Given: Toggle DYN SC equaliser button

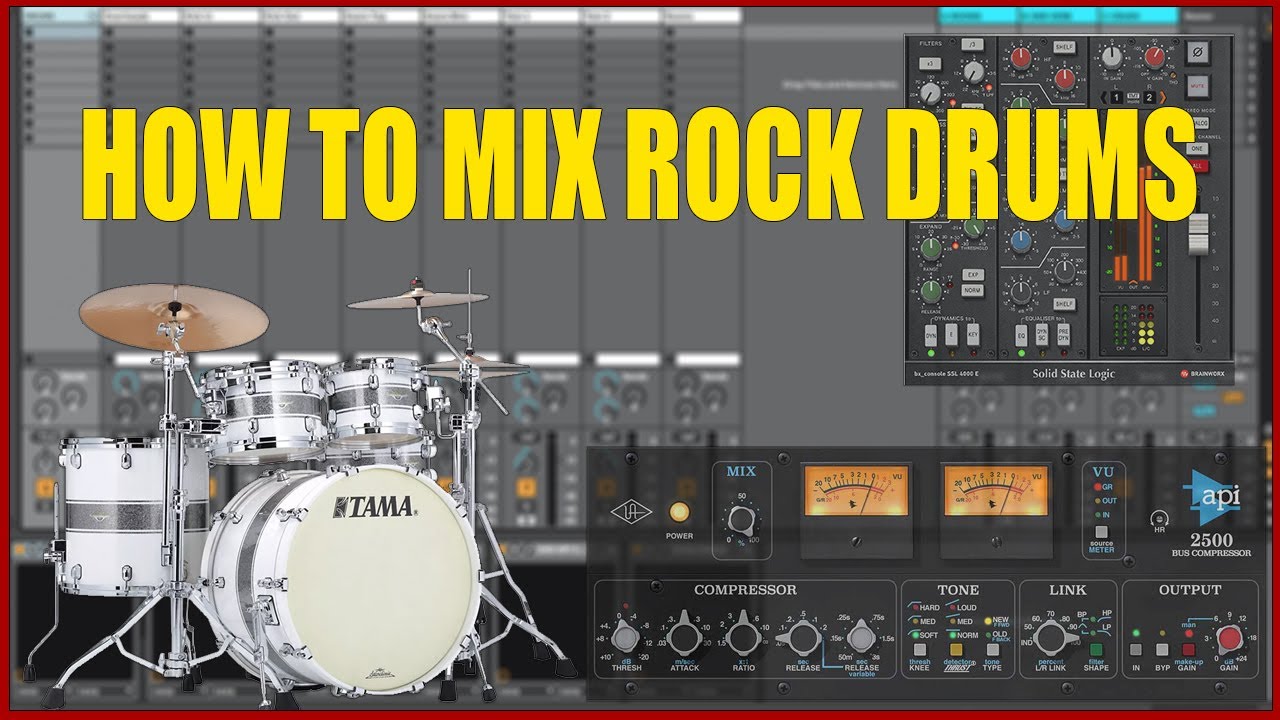Looking at the screenshot, I should tap(1042, 335).
